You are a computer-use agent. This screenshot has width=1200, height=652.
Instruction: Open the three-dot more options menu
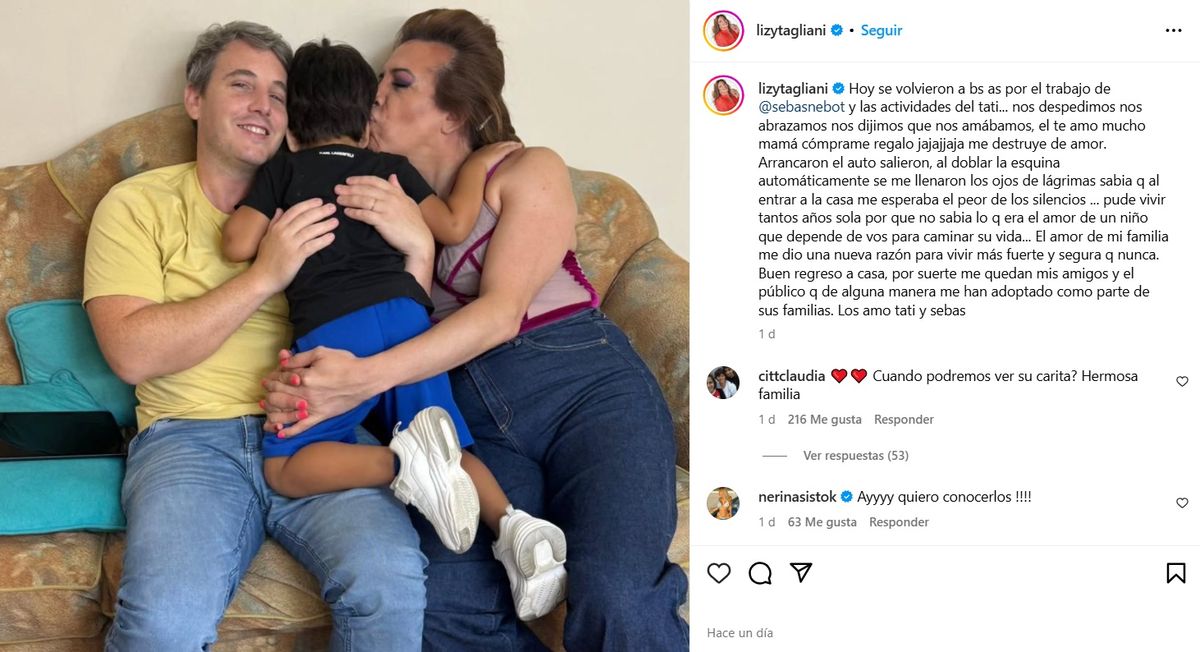tap(1174, 30)
